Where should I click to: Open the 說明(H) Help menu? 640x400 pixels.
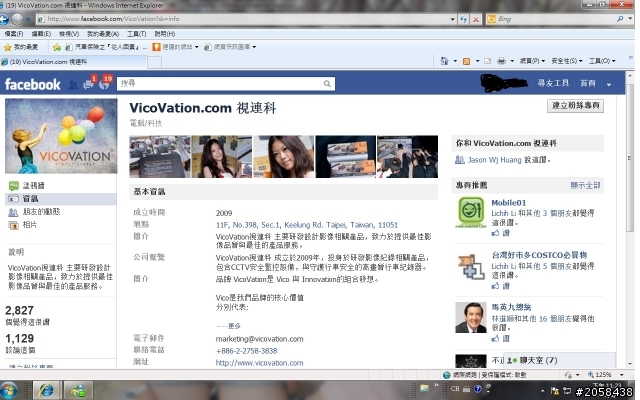pos(164,34)
